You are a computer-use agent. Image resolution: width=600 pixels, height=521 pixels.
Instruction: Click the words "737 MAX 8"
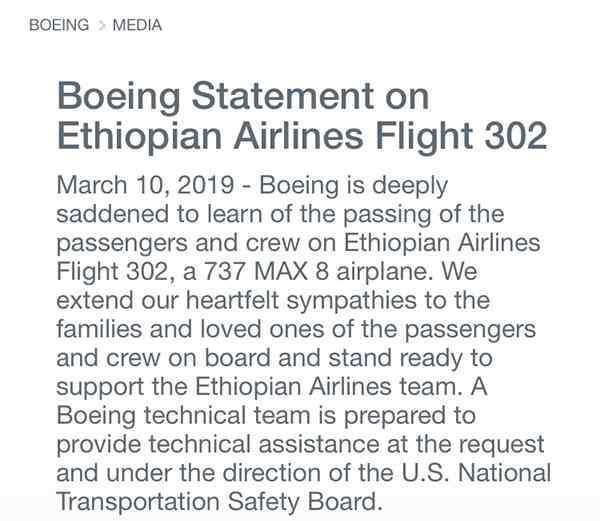pos(266,272)
